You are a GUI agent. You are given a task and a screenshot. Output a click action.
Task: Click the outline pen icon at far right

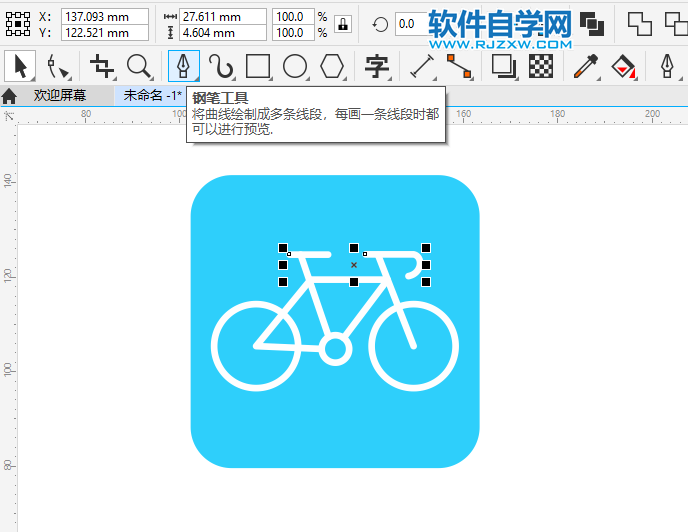coord(668,66)
